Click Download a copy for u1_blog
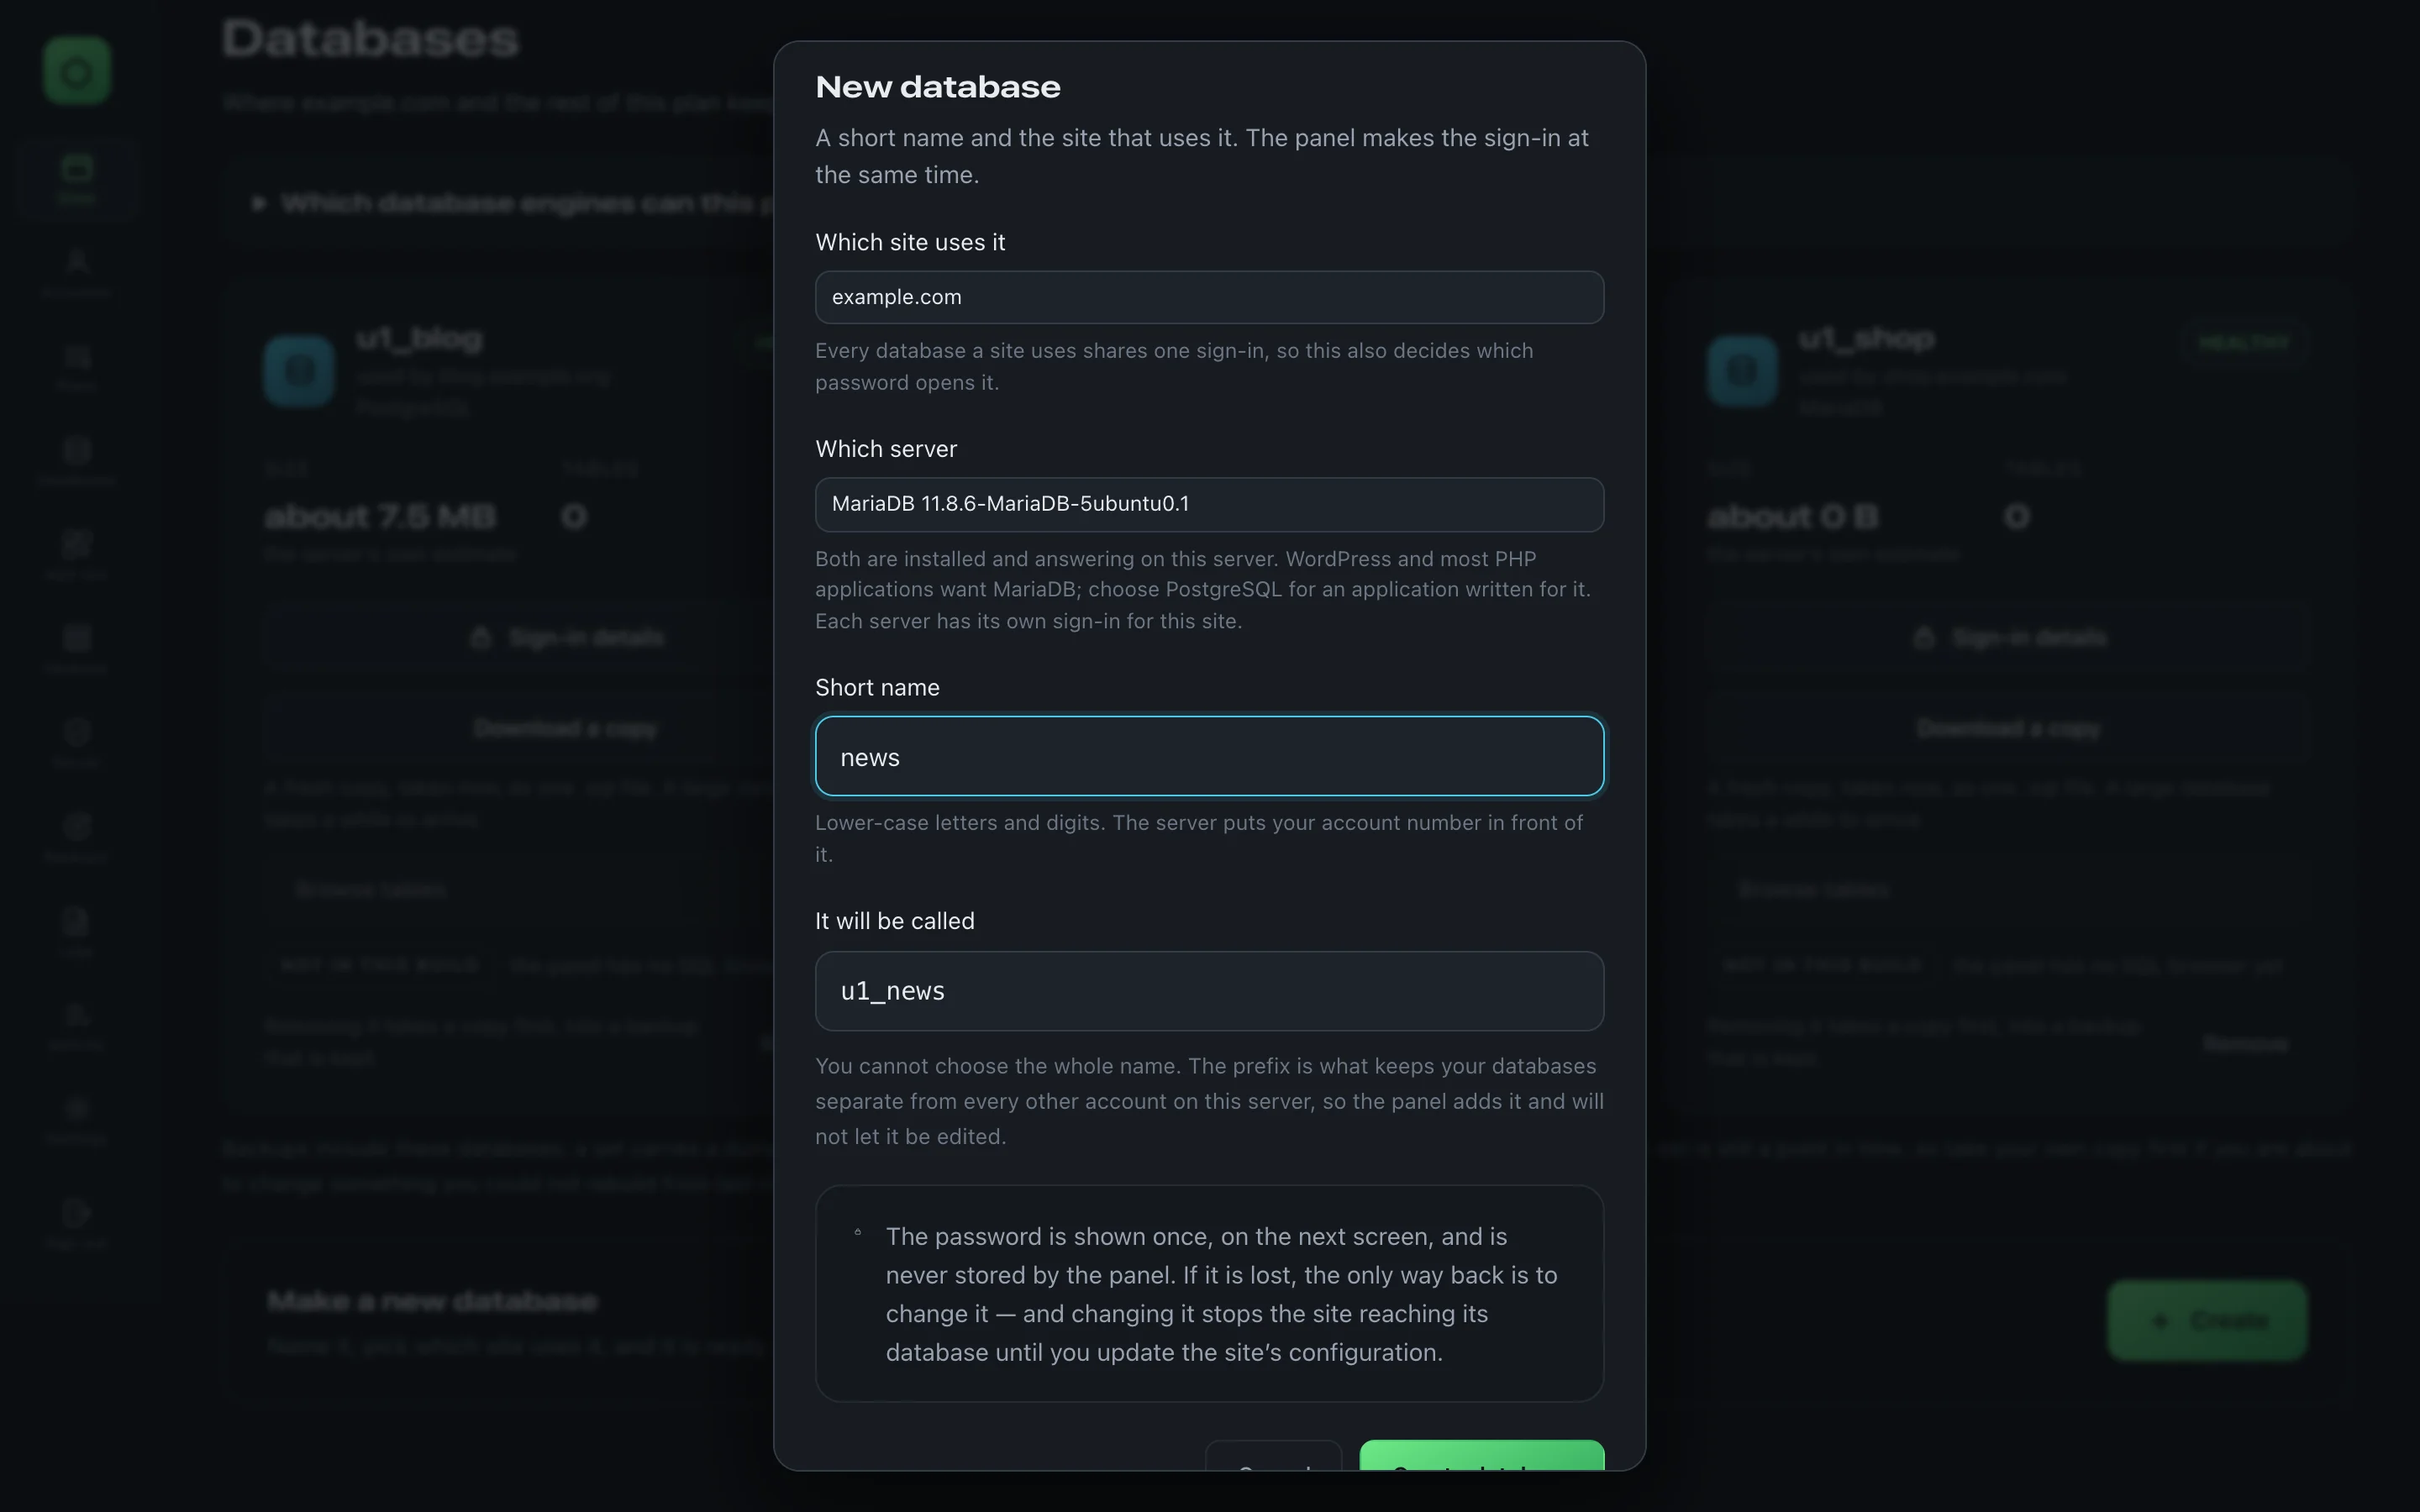Image resolution: width=2420 pixels, height=1512 pixels. (x=566, y=728)
